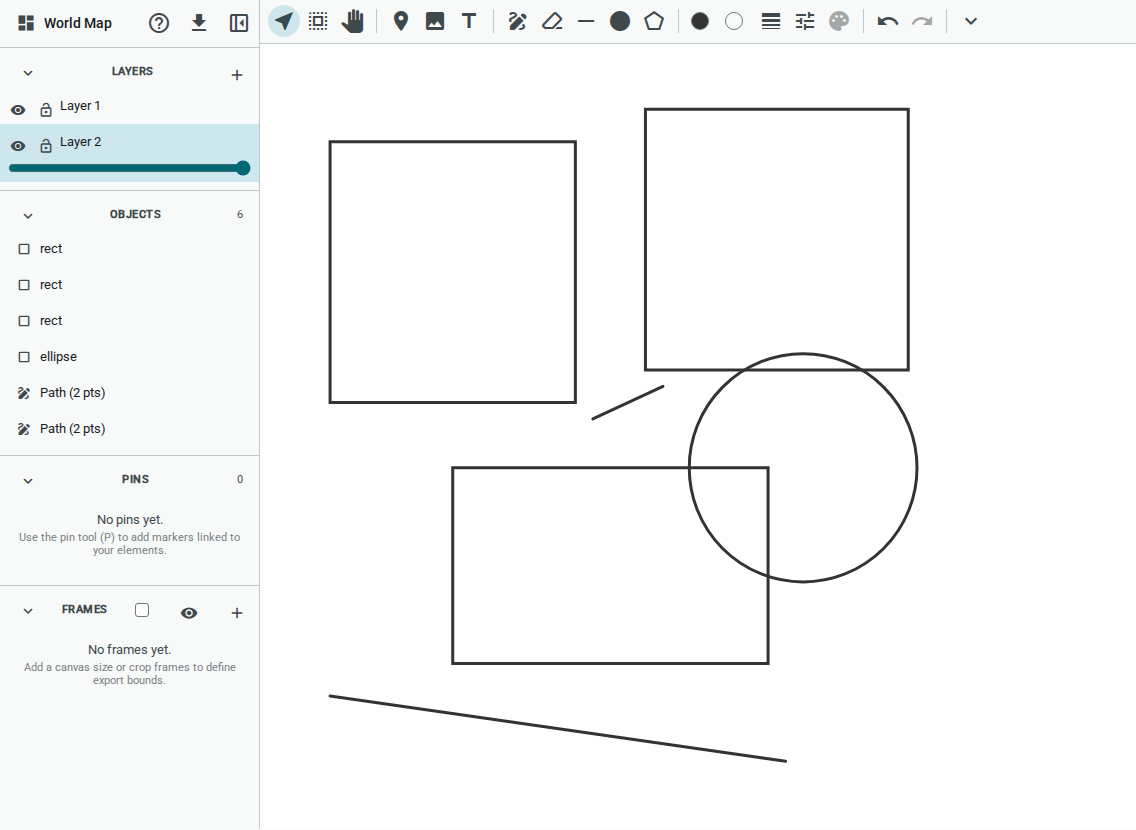Click the download export icon
The height and width of the screenshot is (830, 1136).
(x=199, y=23)
